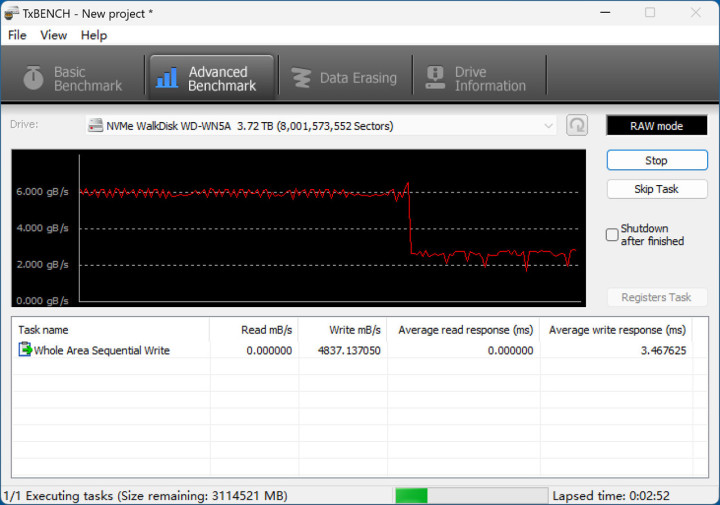The width and height of the screenshot is (720, 505).
Task: Click the 2.000 gB/s axis label
Action: 42,264
